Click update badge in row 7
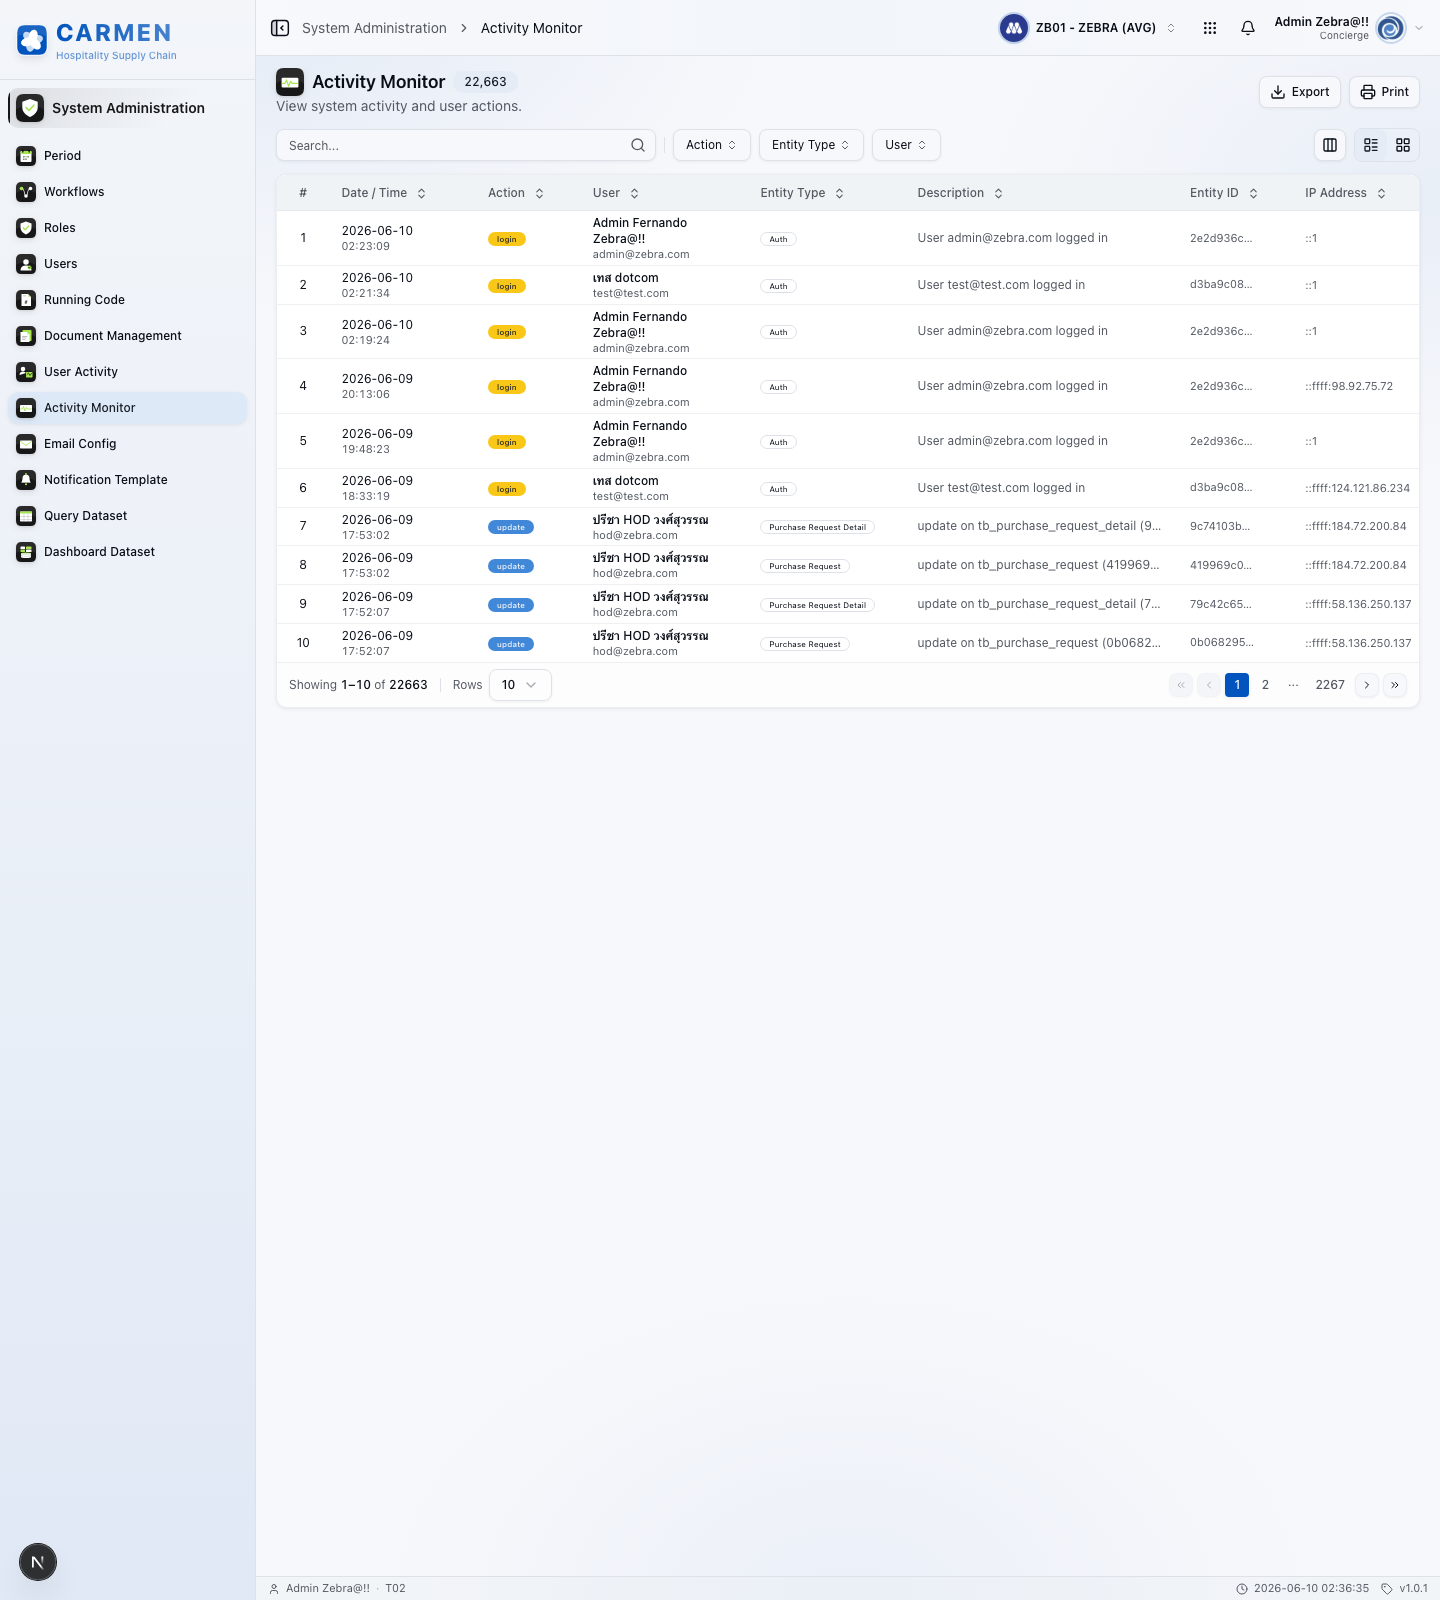 (x=511, y=527)
